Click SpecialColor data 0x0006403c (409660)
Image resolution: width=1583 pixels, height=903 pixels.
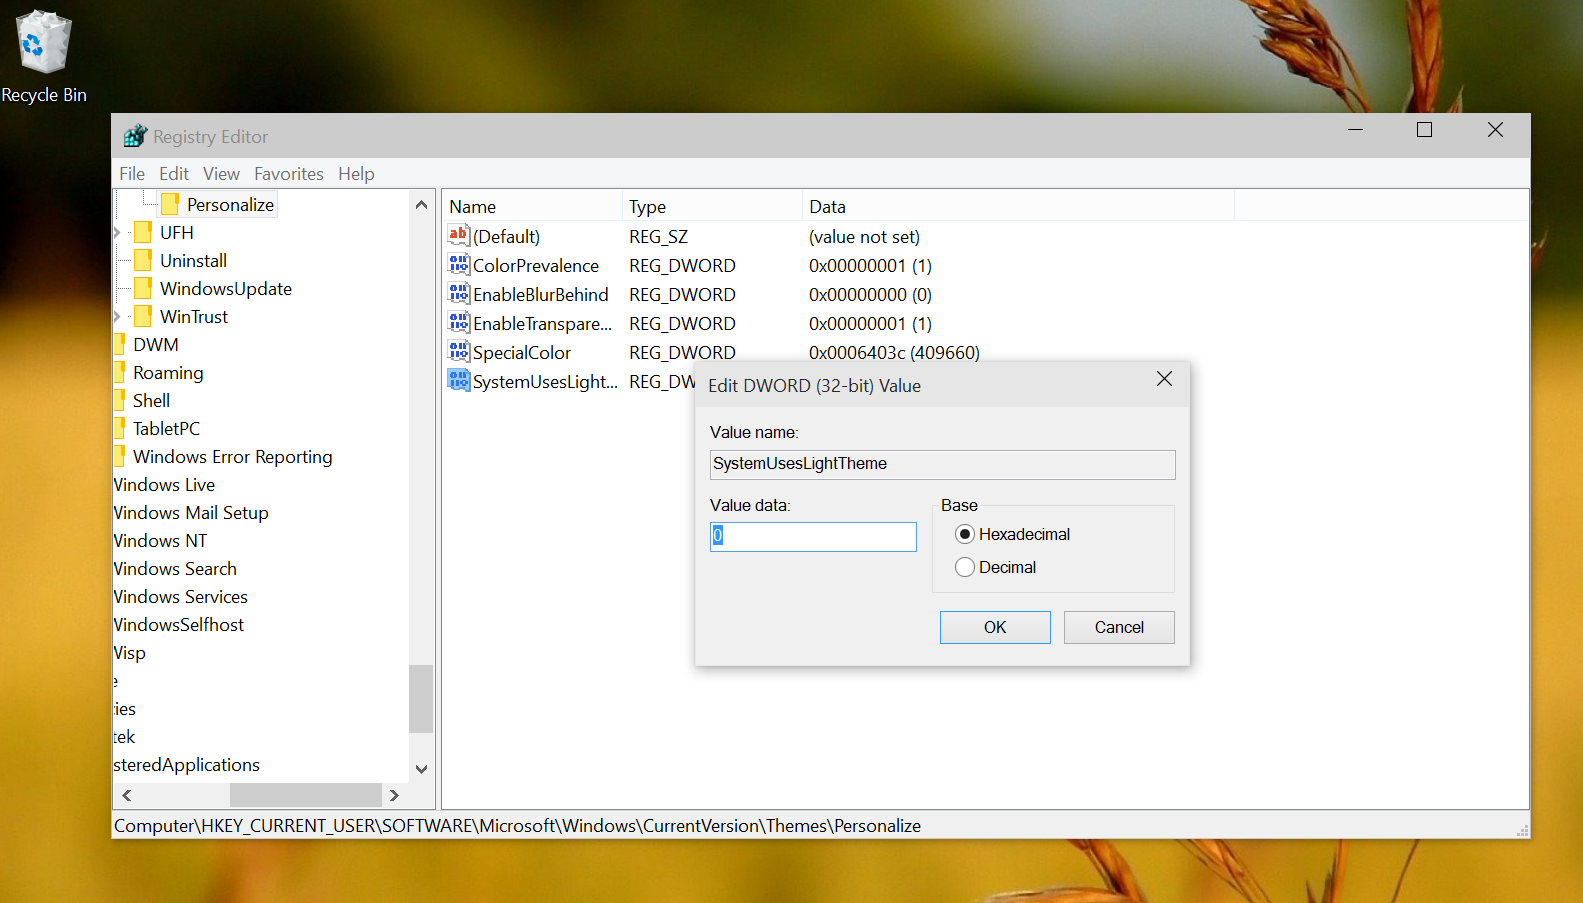(x=894, y=352)
